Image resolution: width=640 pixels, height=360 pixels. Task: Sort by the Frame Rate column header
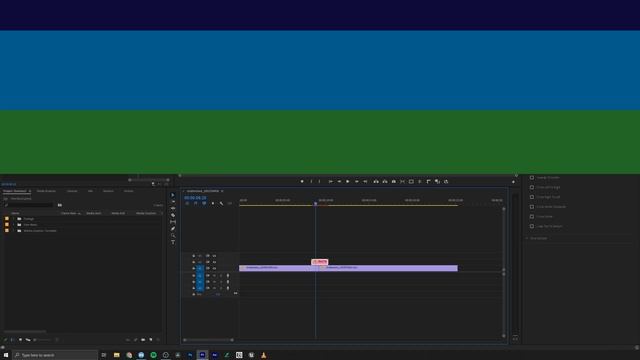coord(70,213)
